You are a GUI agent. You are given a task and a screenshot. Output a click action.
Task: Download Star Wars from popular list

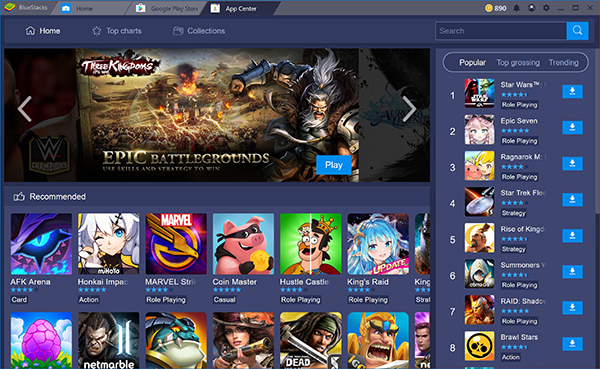(572, 91)
